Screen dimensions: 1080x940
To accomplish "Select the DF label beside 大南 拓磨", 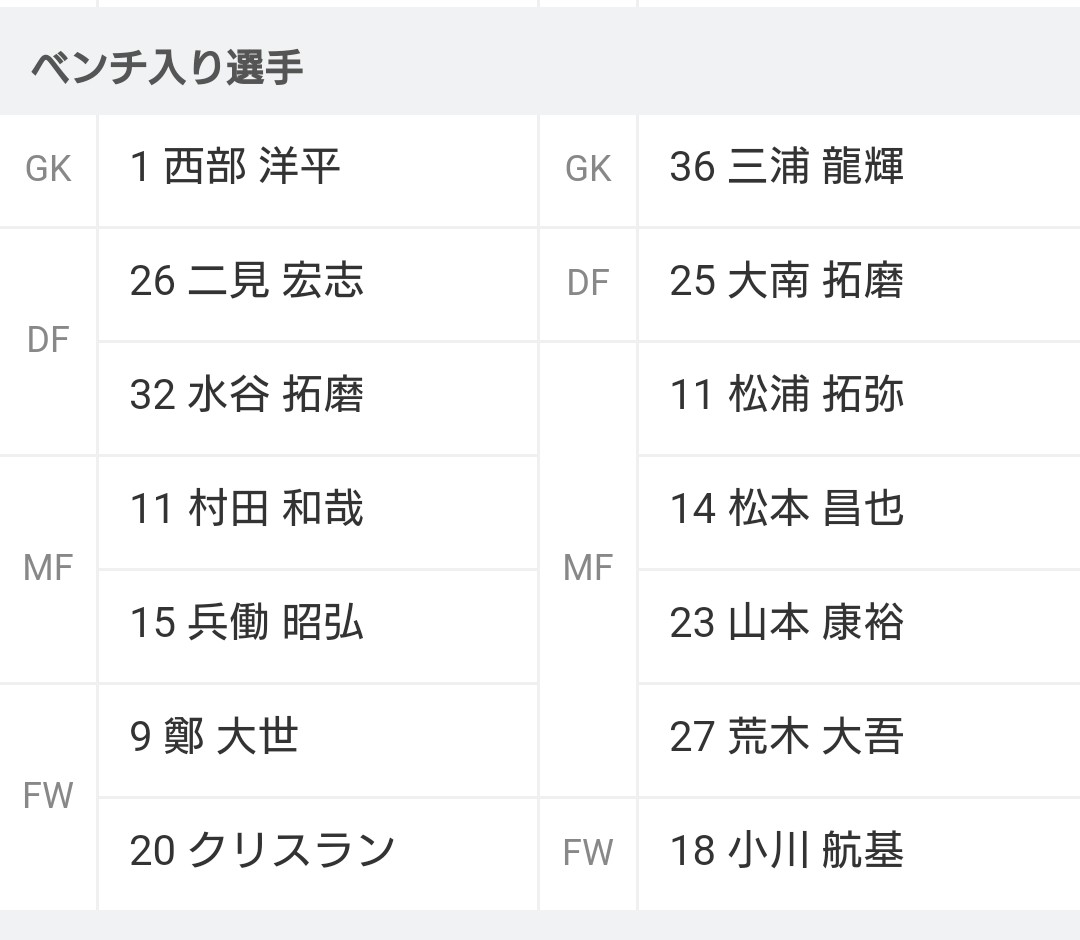I will click(x=588, y=283).
